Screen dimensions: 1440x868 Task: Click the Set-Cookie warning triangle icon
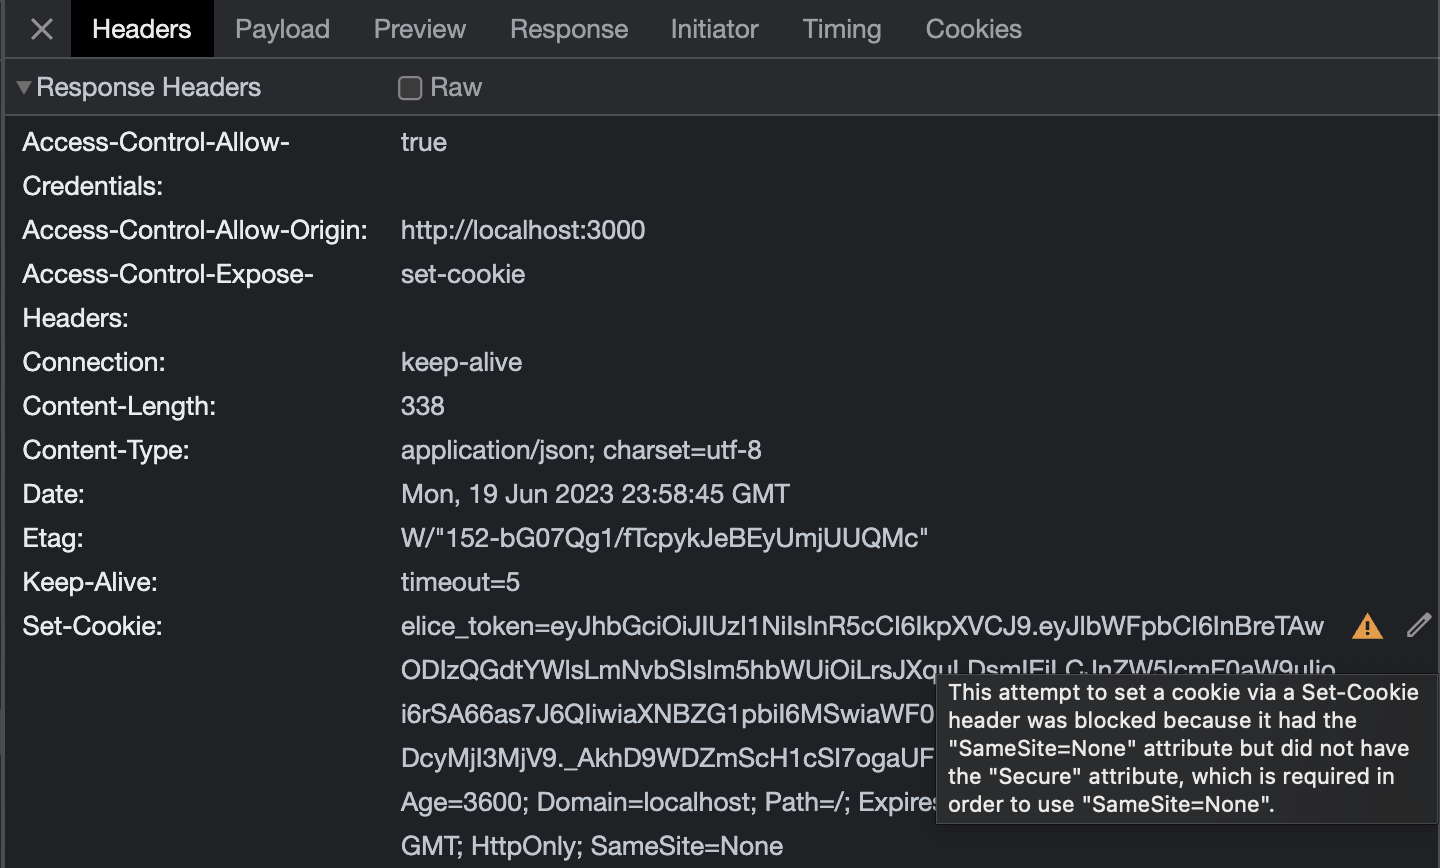pos(1367,626)
